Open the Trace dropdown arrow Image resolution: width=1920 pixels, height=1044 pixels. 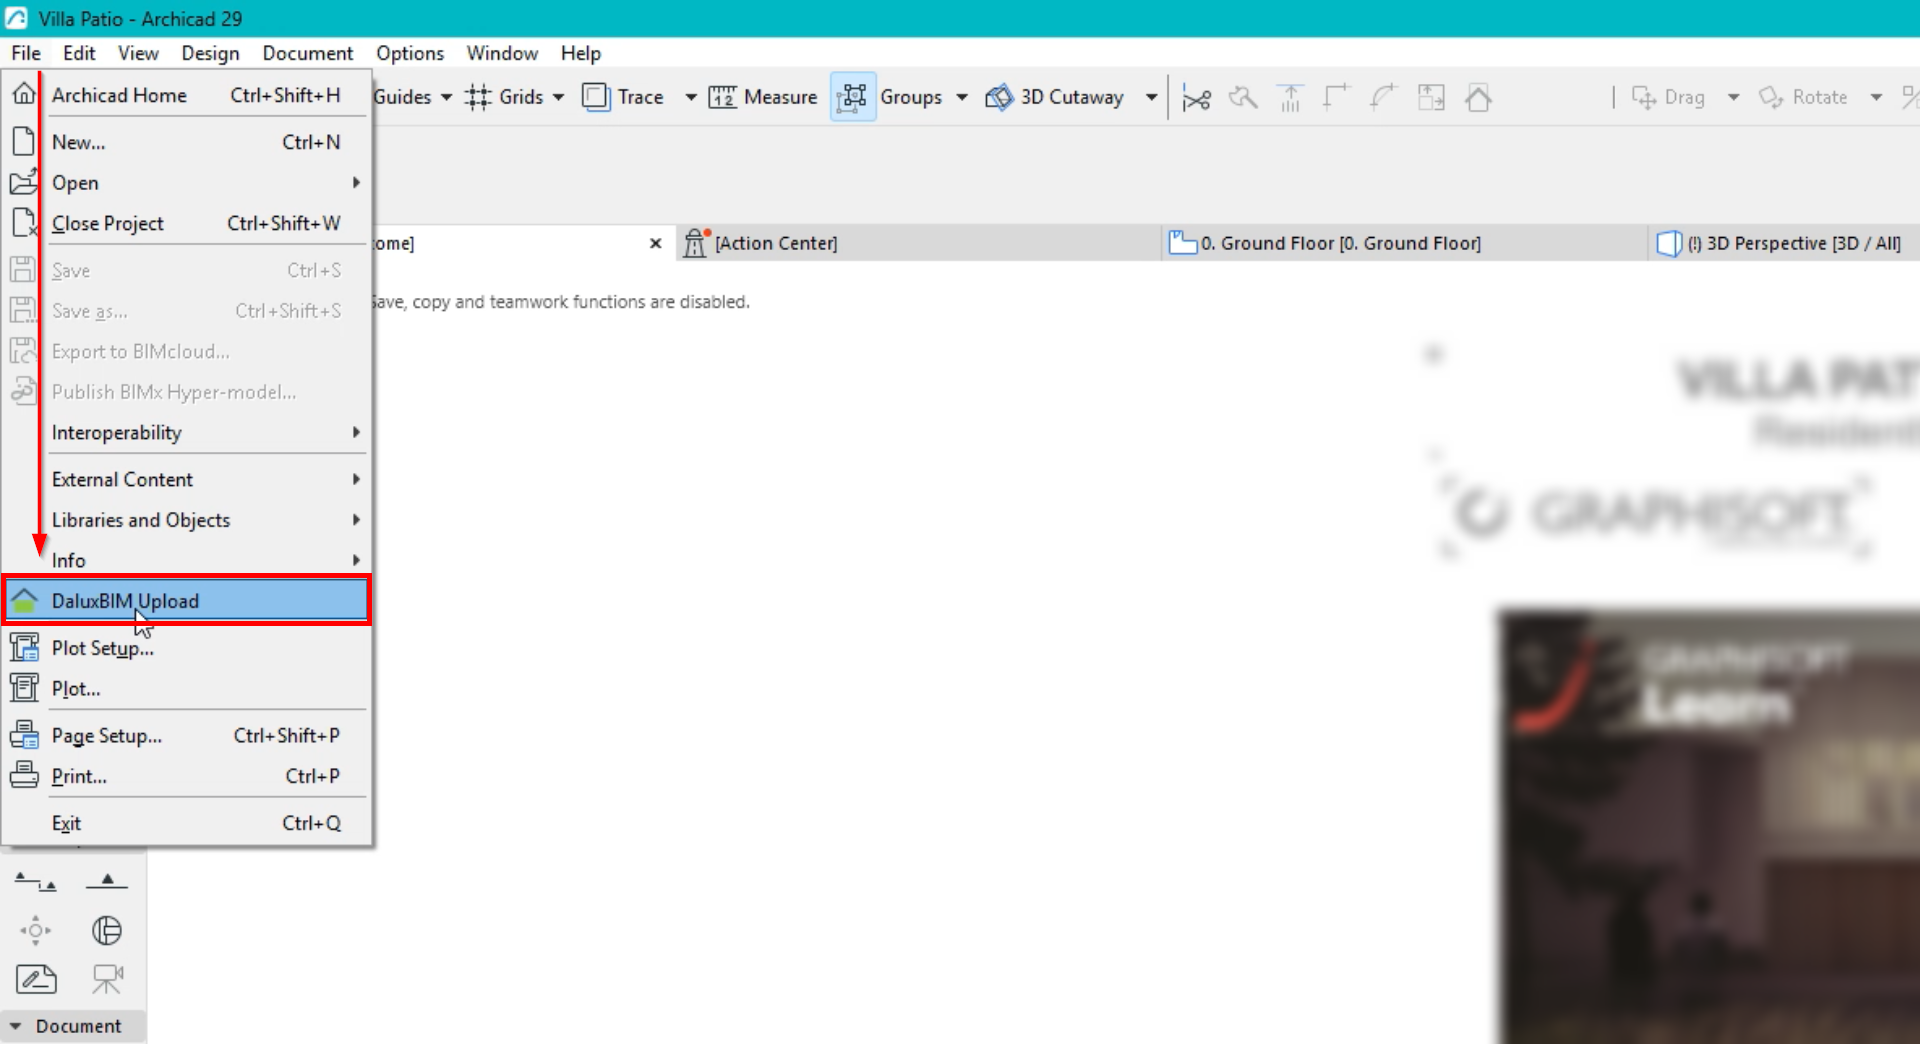[x=691, y=97]
